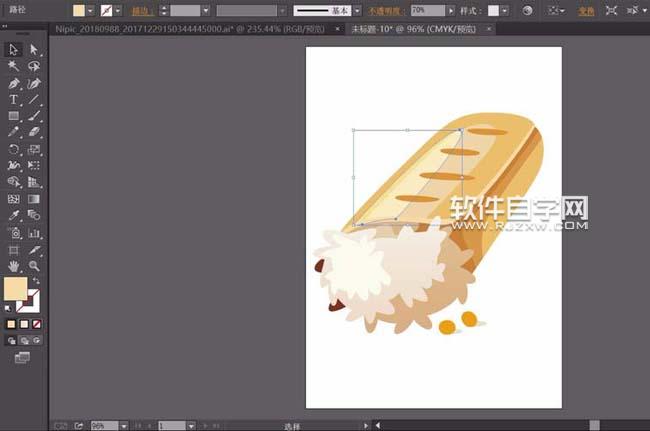The image size is (650, 431).
Task: Select the Lasso tool
Action: click(x=34, y=66)
